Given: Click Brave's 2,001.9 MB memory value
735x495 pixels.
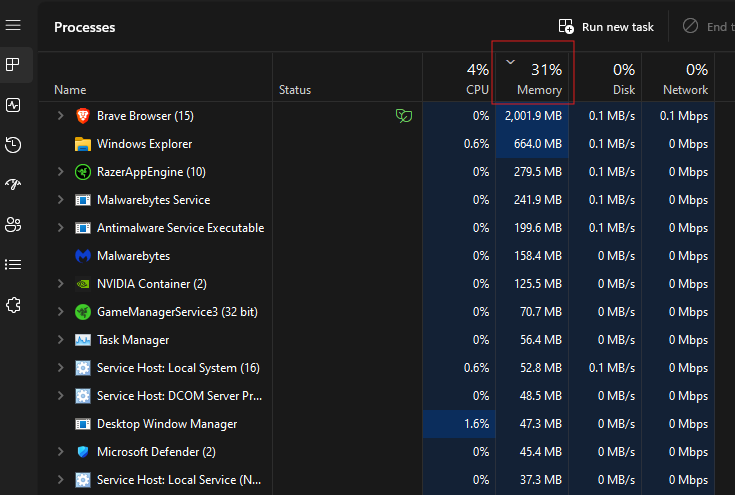Looking at the screenshot, I should click(x=532, y=116).
